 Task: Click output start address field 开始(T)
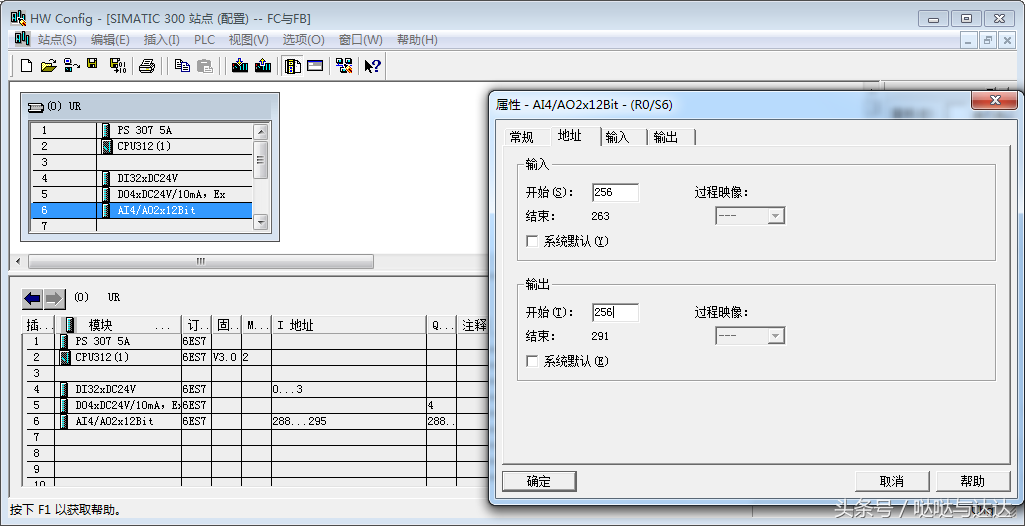[x=615, y=312]
